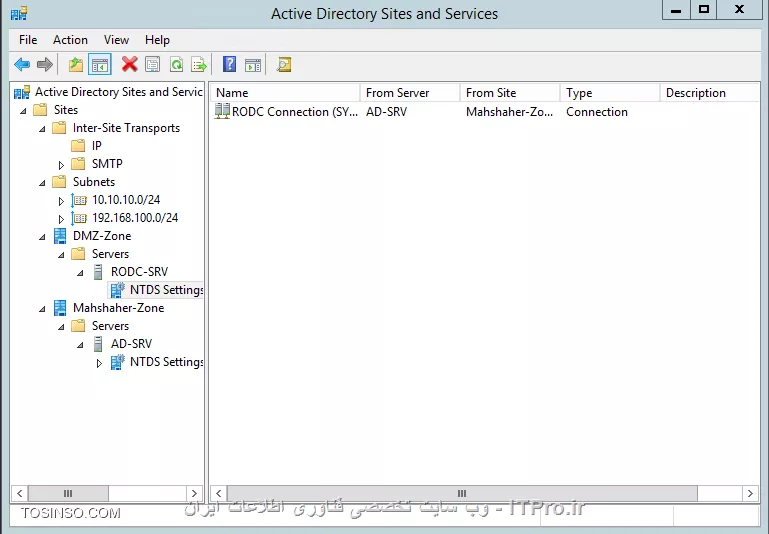769x534 pixels.
Task: Collapse the RODC-SRV server node
Action: [80, 273]
